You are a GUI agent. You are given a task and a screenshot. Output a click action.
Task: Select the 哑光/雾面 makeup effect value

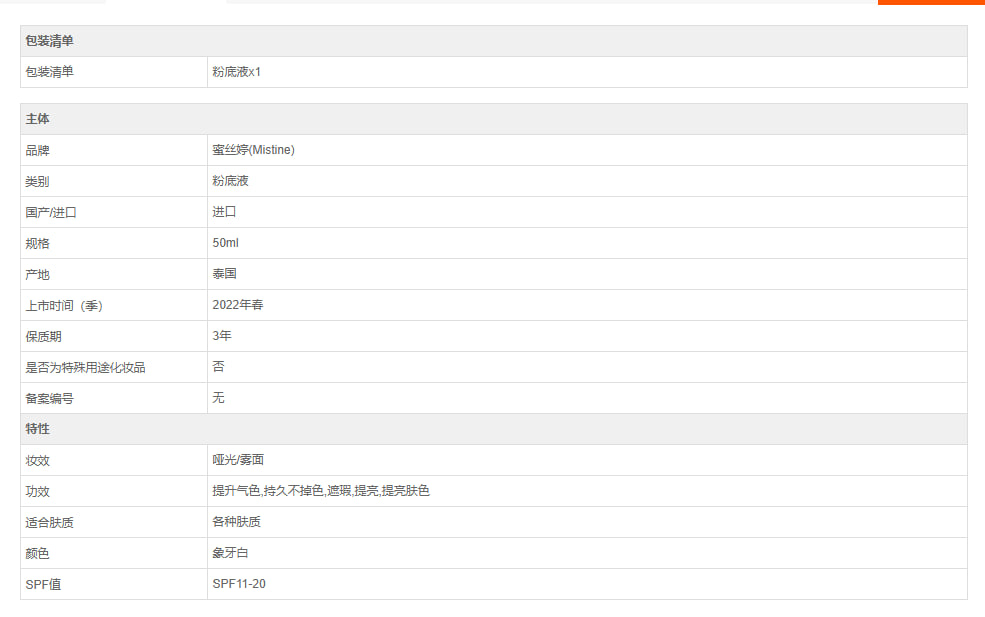[x=238, y=460]
